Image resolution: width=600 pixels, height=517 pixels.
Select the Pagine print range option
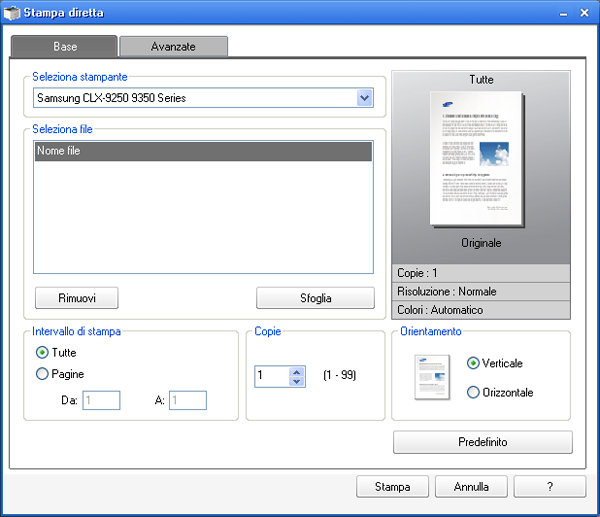click(42, 374)
